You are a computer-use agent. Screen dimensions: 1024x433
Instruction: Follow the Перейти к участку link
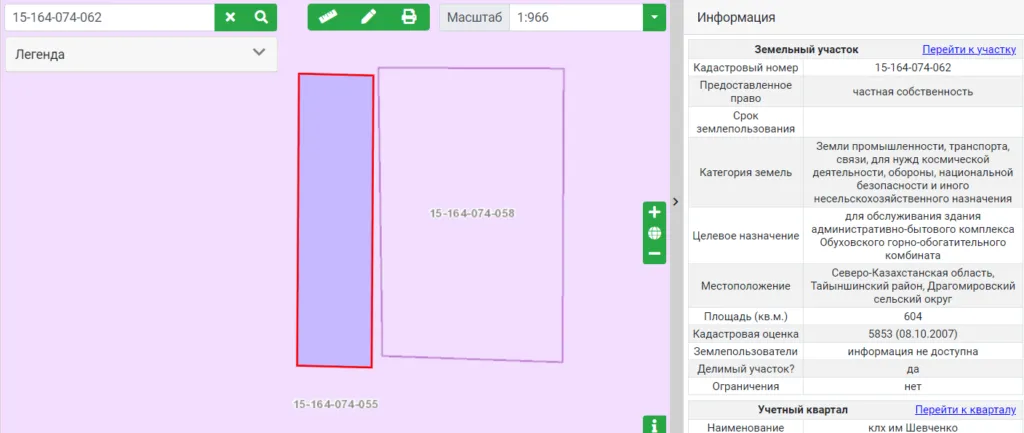tap(968, 49)
